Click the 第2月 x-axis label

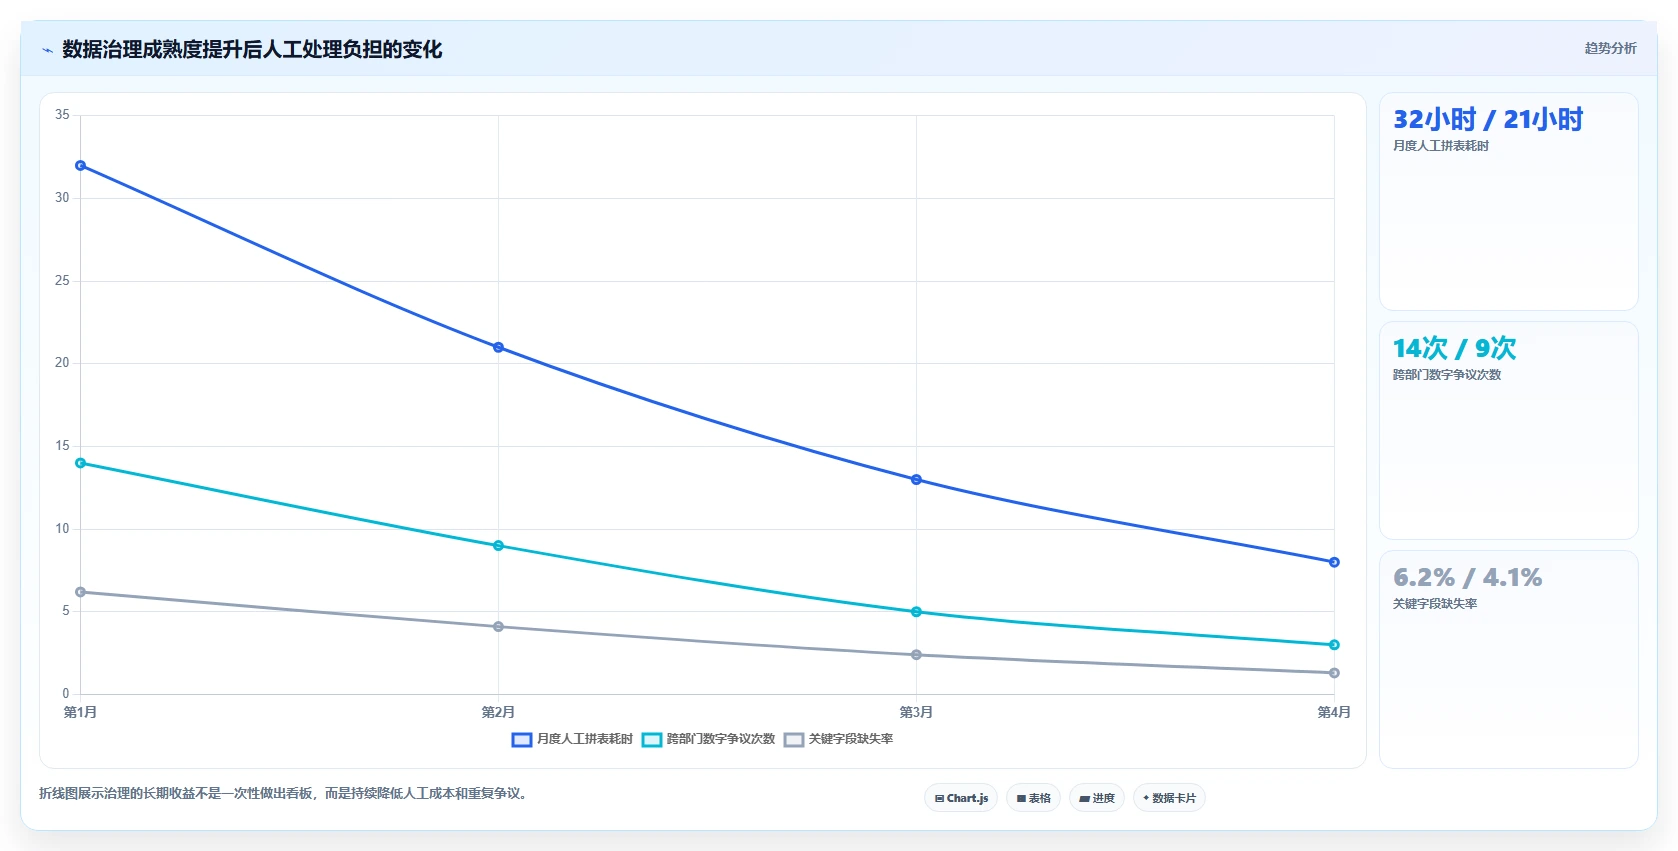pos(498,712)
